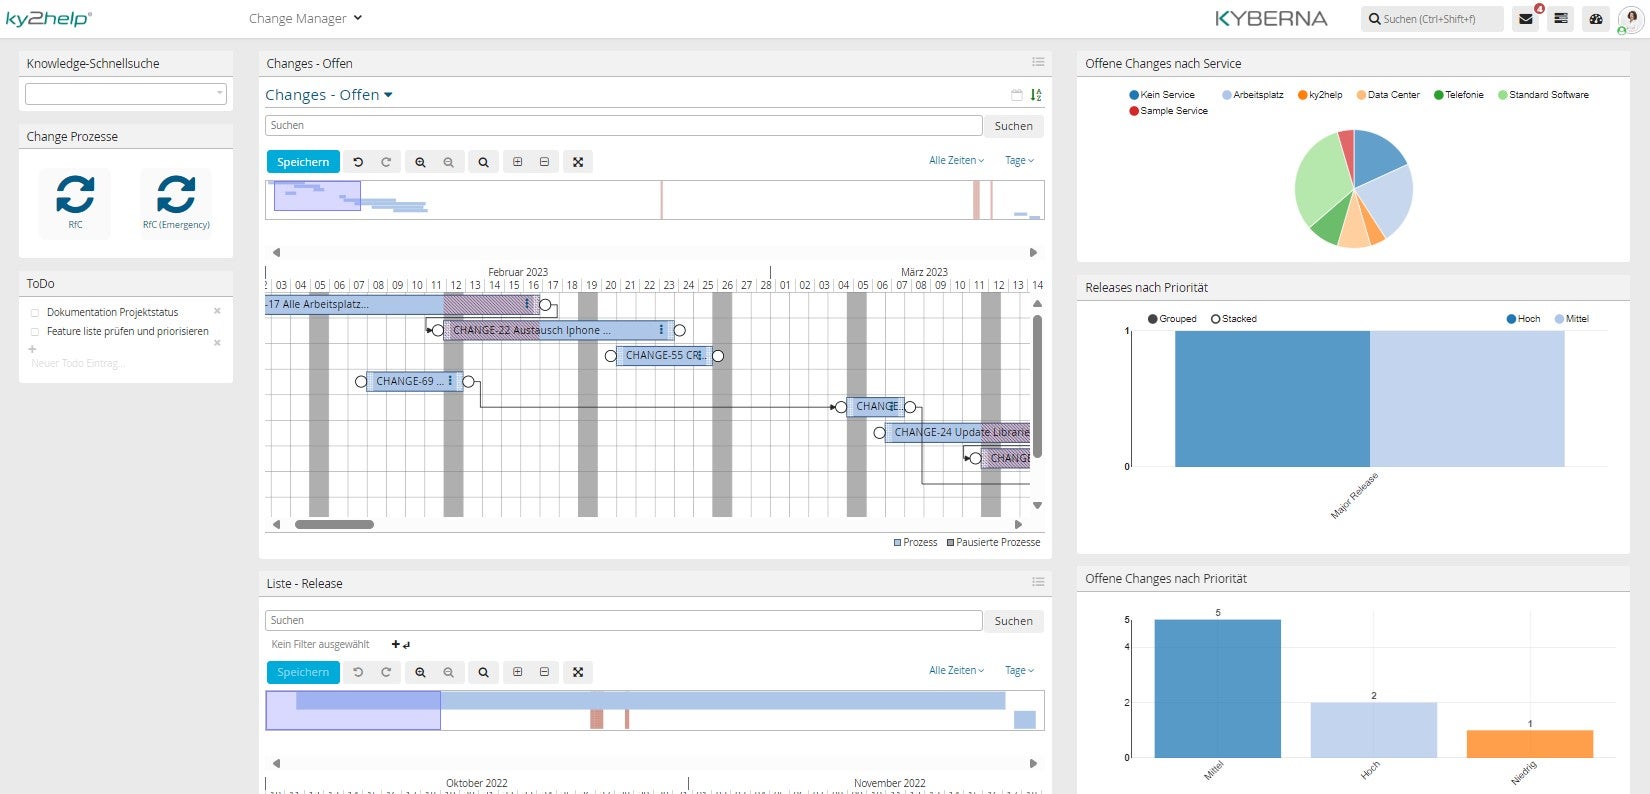Toggle the Data Center legend entry
This screenshot has width=1650, height=794.
coord(1388,95)
